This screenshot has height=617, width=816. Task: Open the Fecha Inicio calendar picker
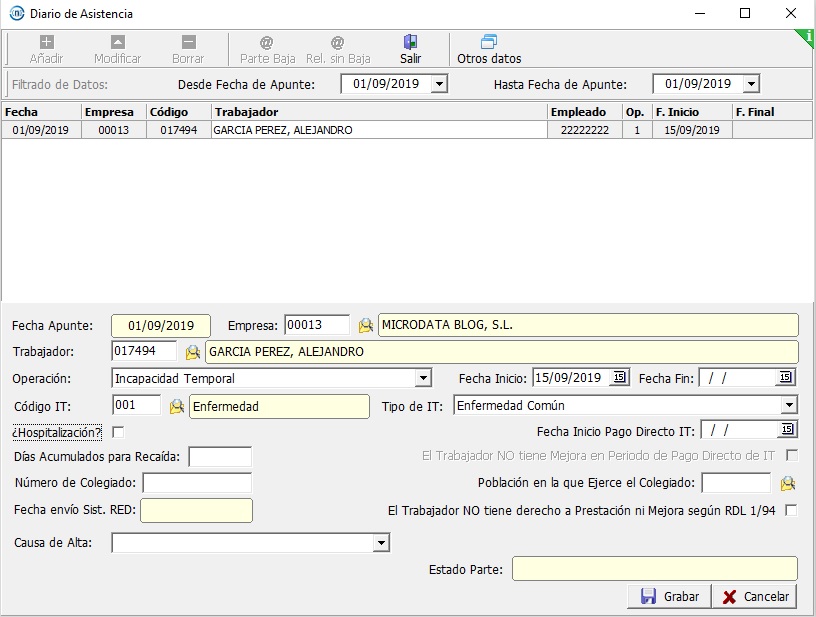pyautogui.click(x=620, y=378)
